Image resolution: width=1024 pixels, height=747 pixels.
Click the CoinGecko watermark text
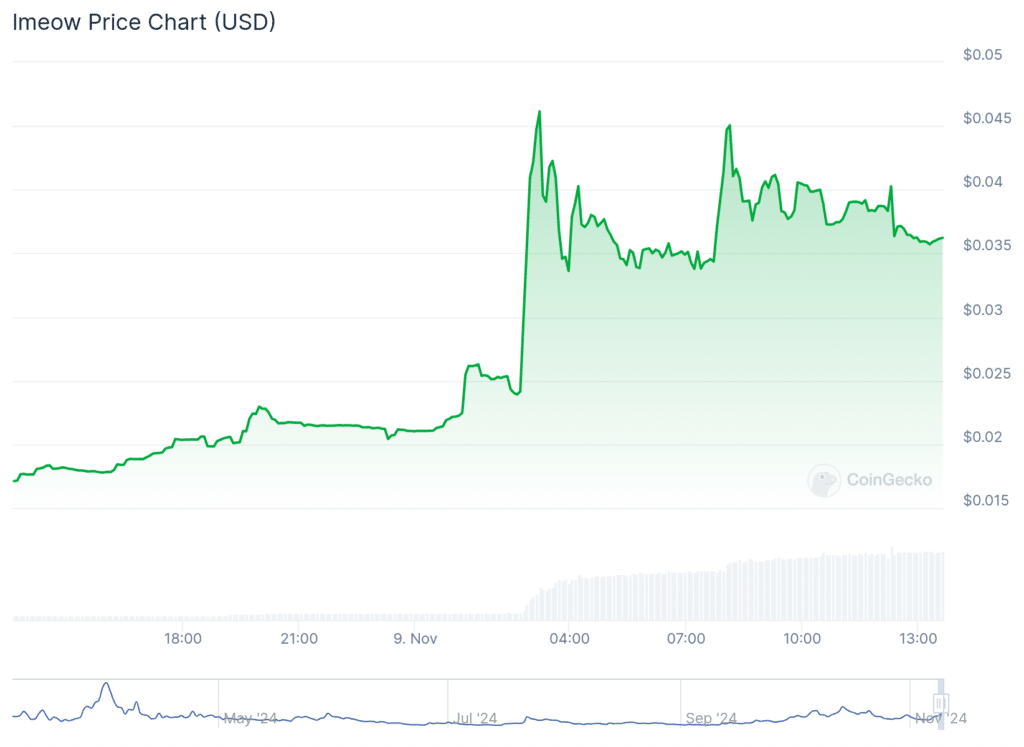pos(889,480)
